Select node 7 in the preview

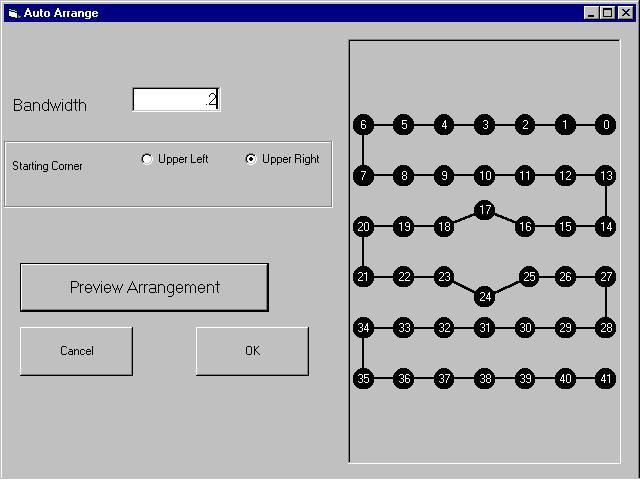click(x=363, y=176)
